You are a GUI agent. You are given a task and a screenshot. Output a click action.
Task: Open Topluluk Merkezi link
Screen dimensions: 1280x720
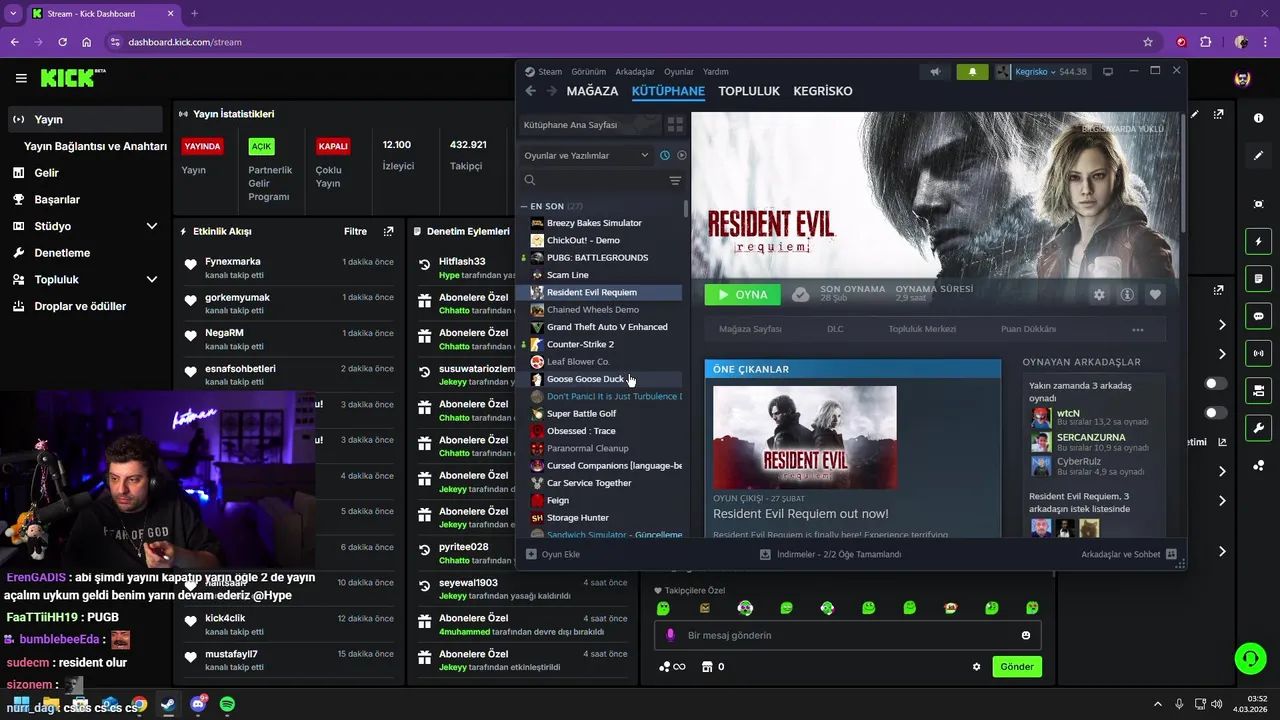click(922, 329)
